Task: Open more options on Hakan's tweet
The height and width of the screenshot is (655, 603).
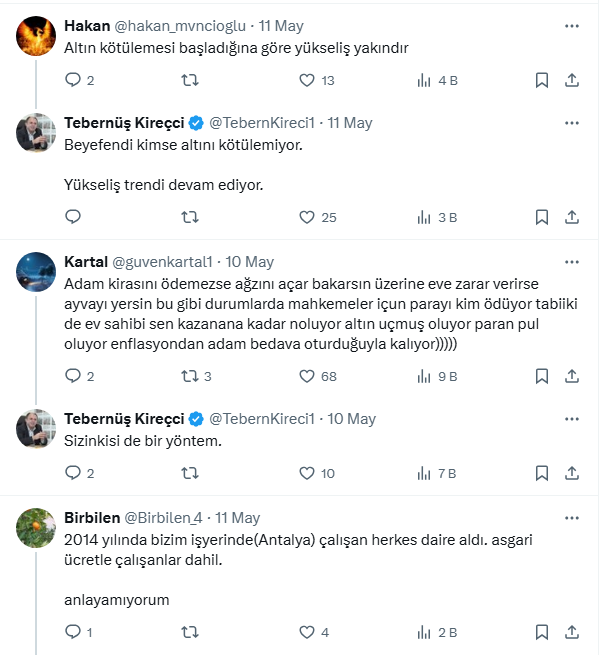Action: tap(572, 25)
